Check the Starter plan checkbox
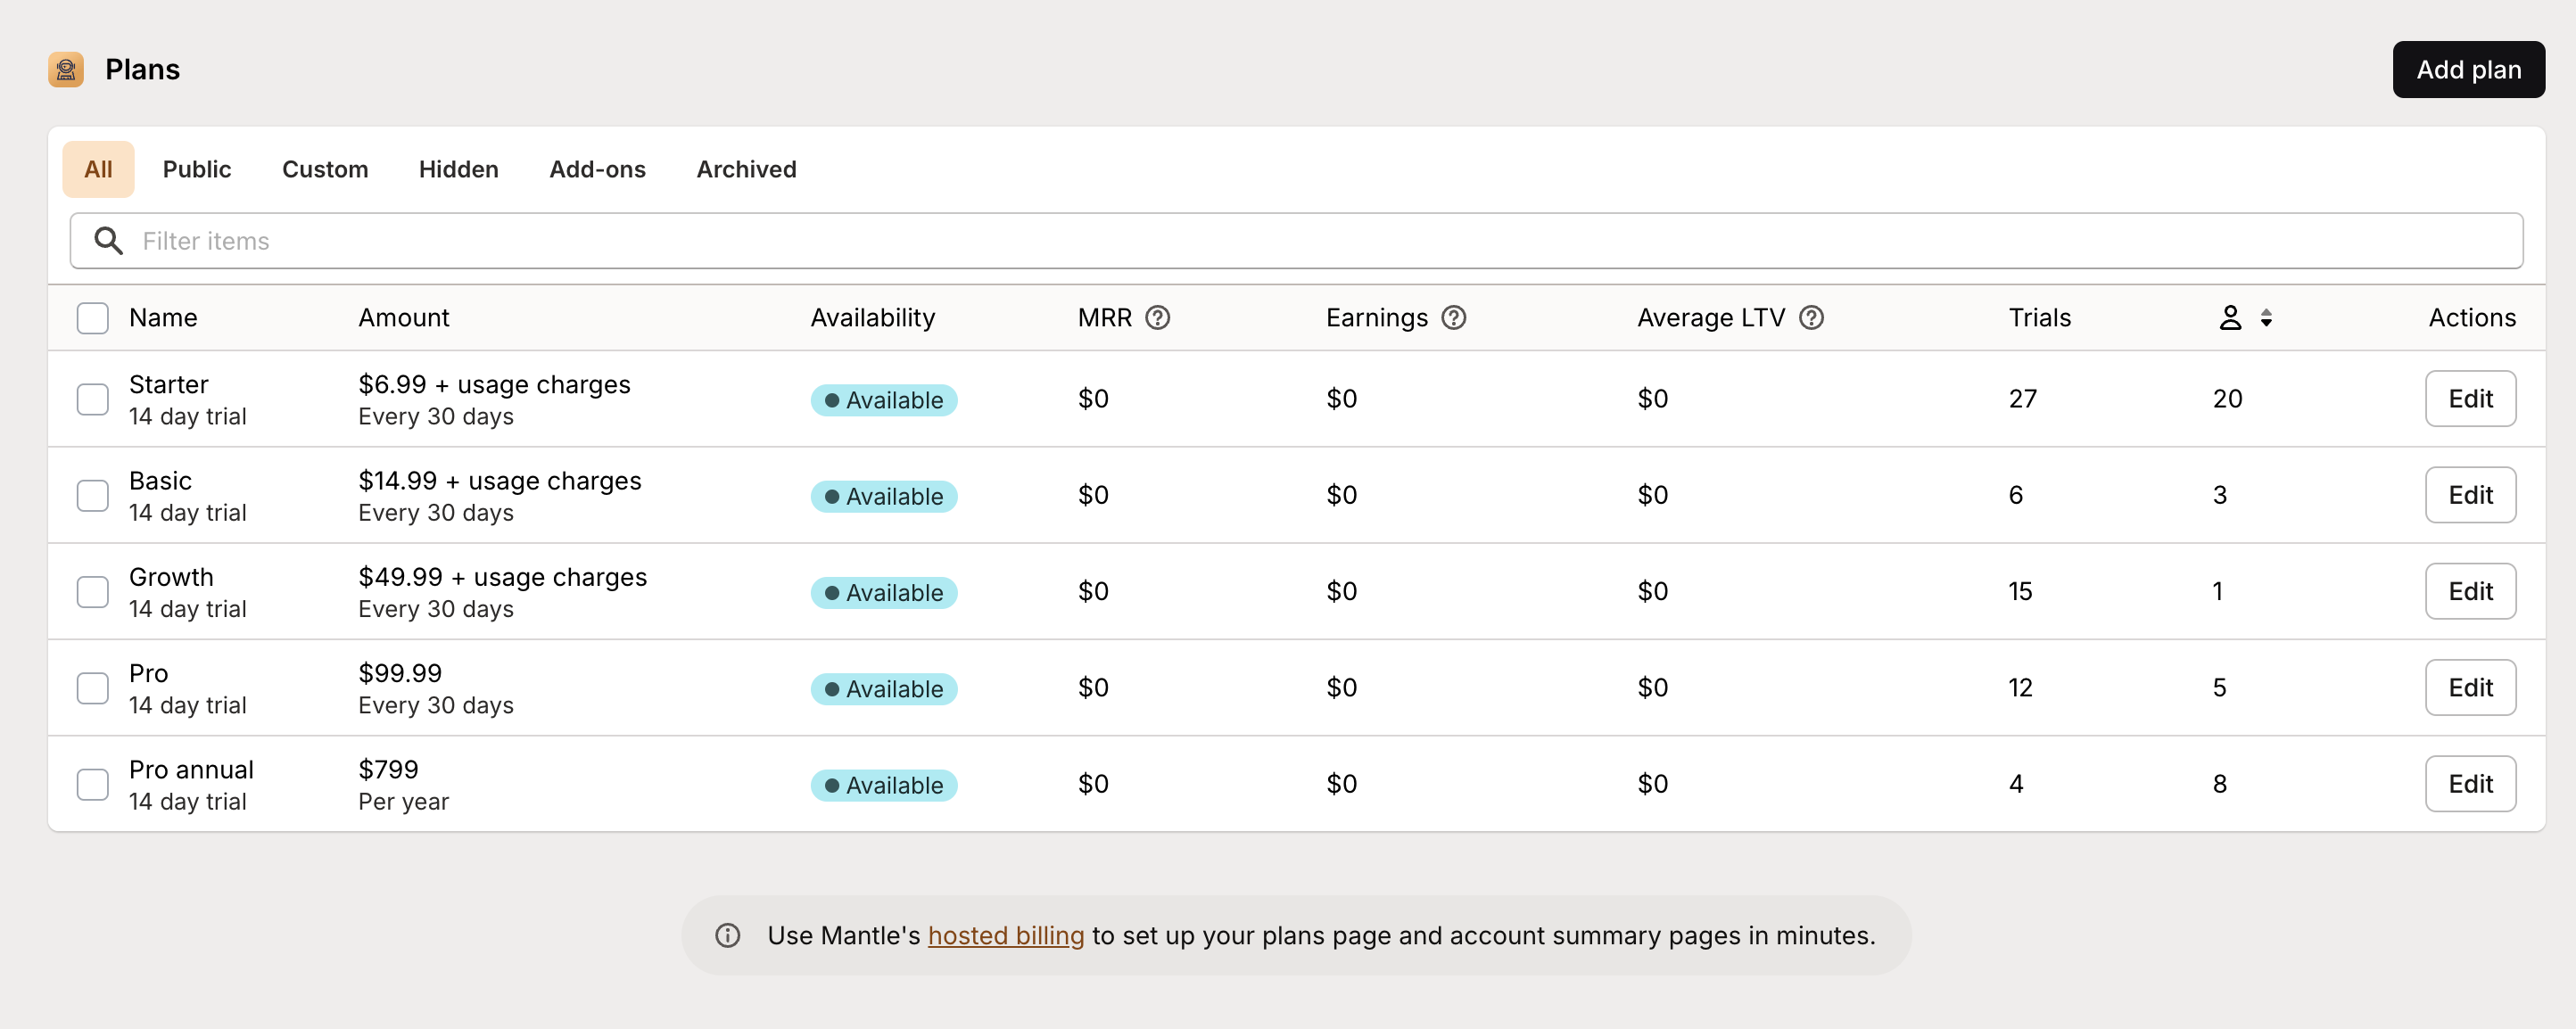This screenshot has height=1029, width=2576. coord(93,399)
